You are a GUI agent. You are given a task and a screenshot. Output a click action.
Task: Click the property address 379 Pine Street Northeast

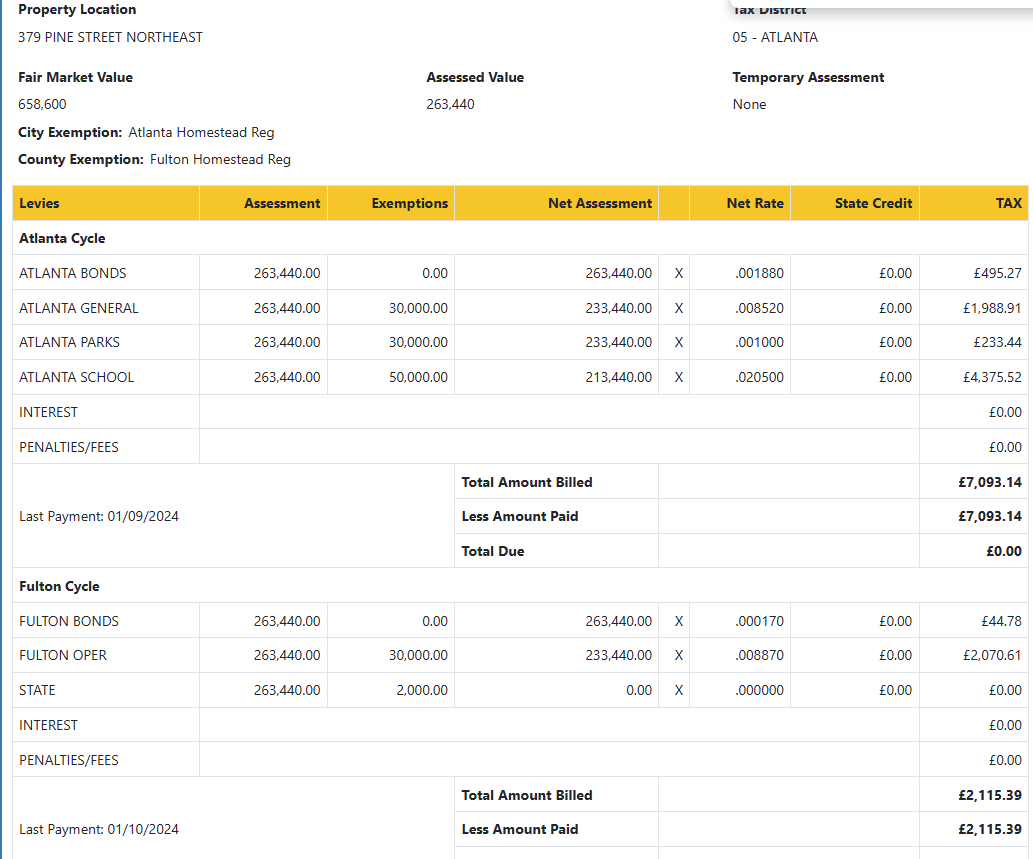(x=110, y=37)
